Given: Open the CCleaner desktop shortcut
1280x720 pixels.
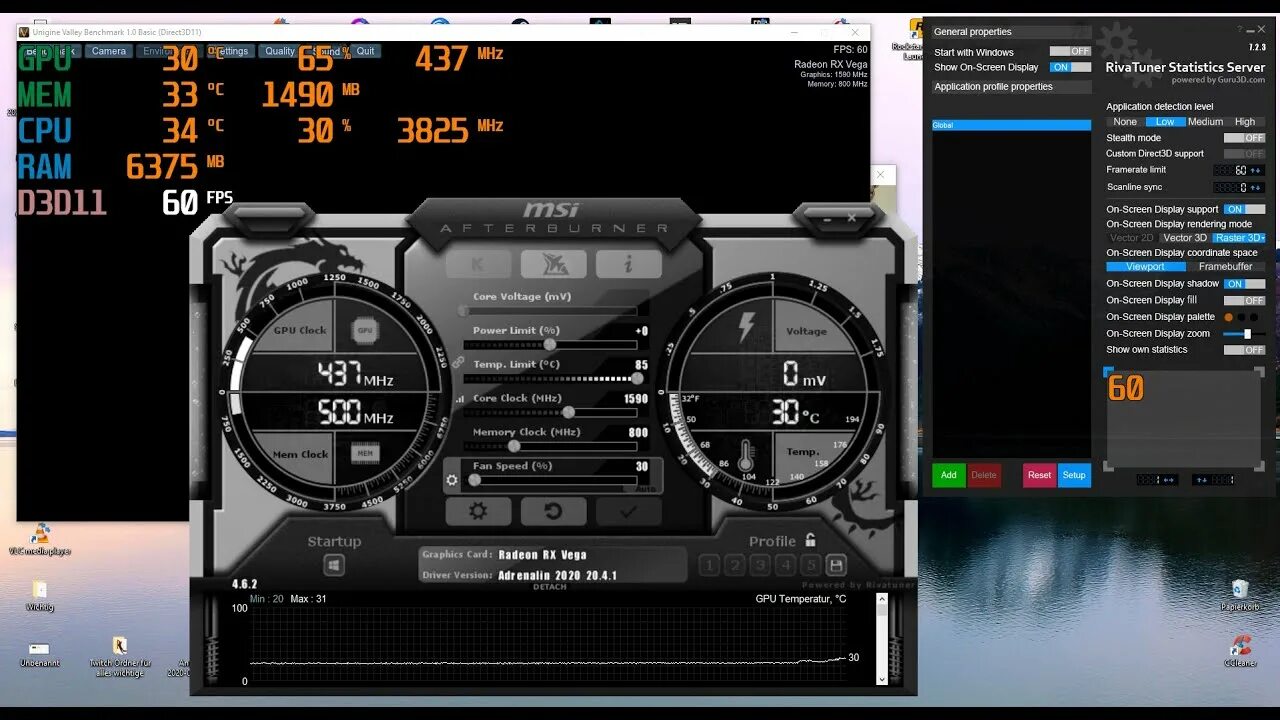Looking at the screenshot, I should (1241, 652).
